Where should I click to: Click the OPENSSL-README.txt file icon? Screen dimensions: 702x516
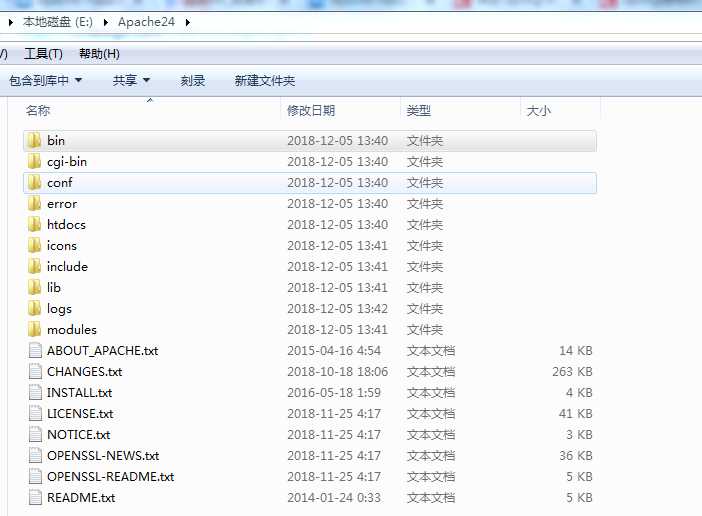pos(35,477)
